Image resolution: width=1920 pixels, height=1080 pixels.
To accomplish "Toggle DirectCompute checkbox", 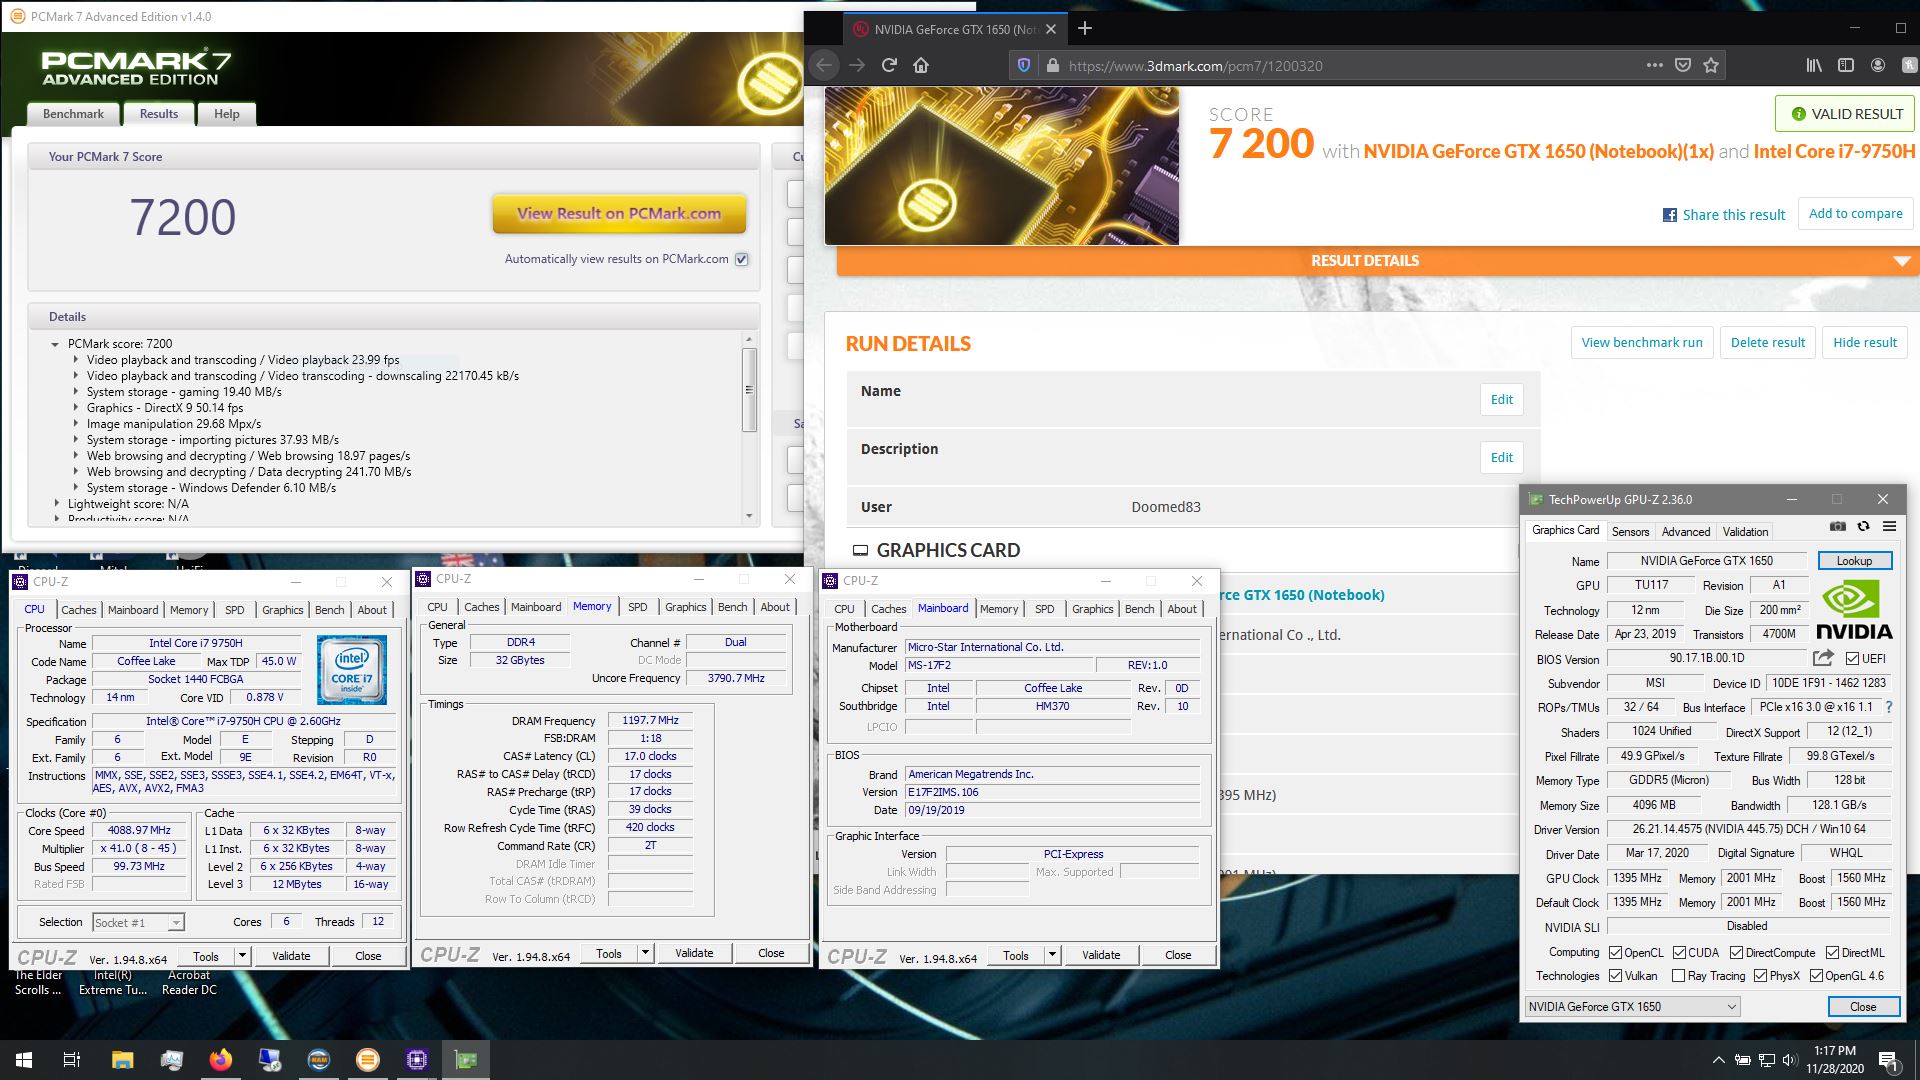I will (x=1736, y=953).
